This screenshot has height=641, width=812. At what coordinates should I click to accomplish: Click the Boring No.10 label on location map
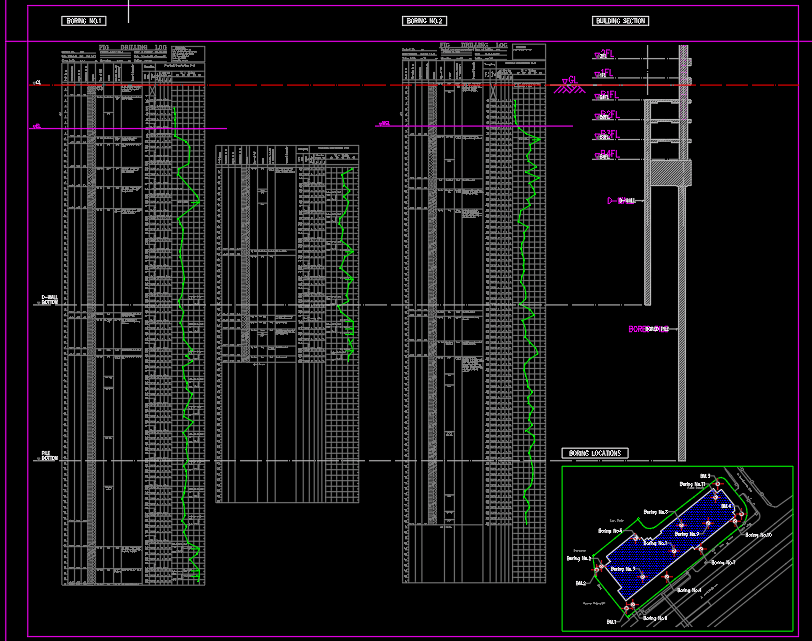click(x=759, y=535)
